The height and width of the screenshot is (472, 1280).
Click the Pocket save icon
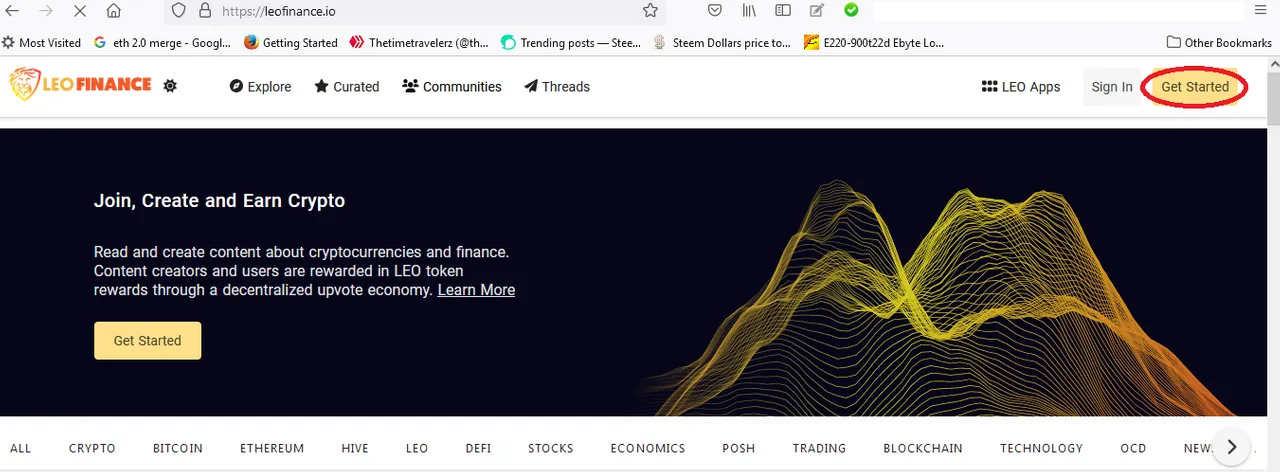(715, 11)
